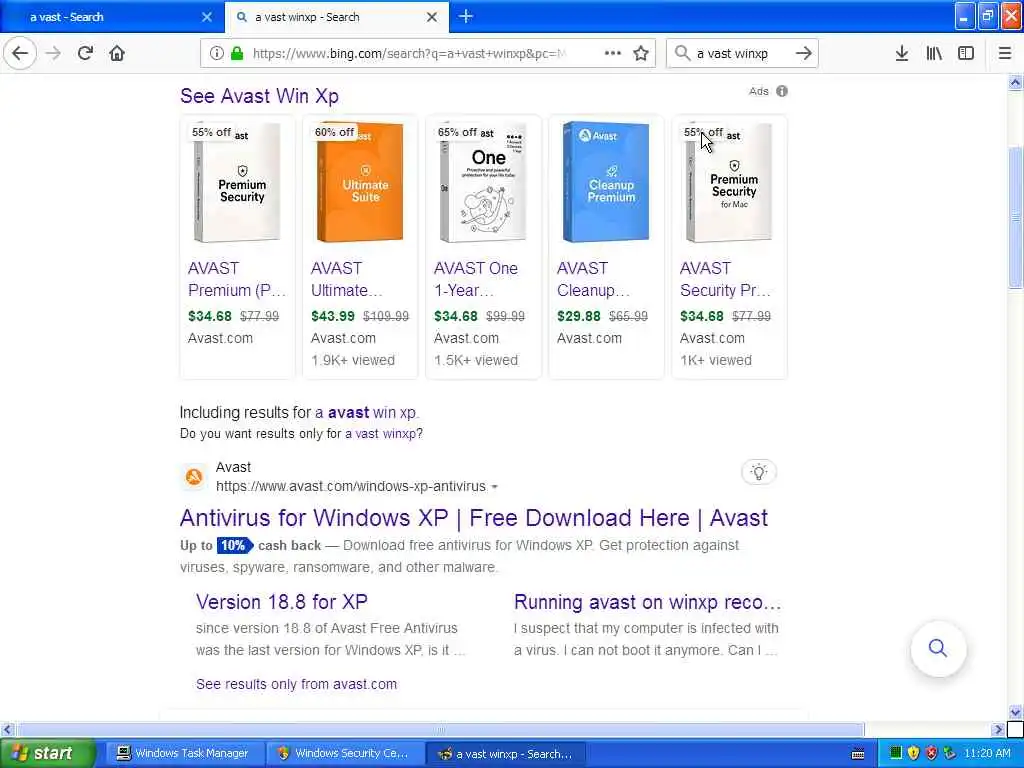The image size is (1024, 768).
Task: Open AVAST One box image
Action: click(x=483, y=183)
